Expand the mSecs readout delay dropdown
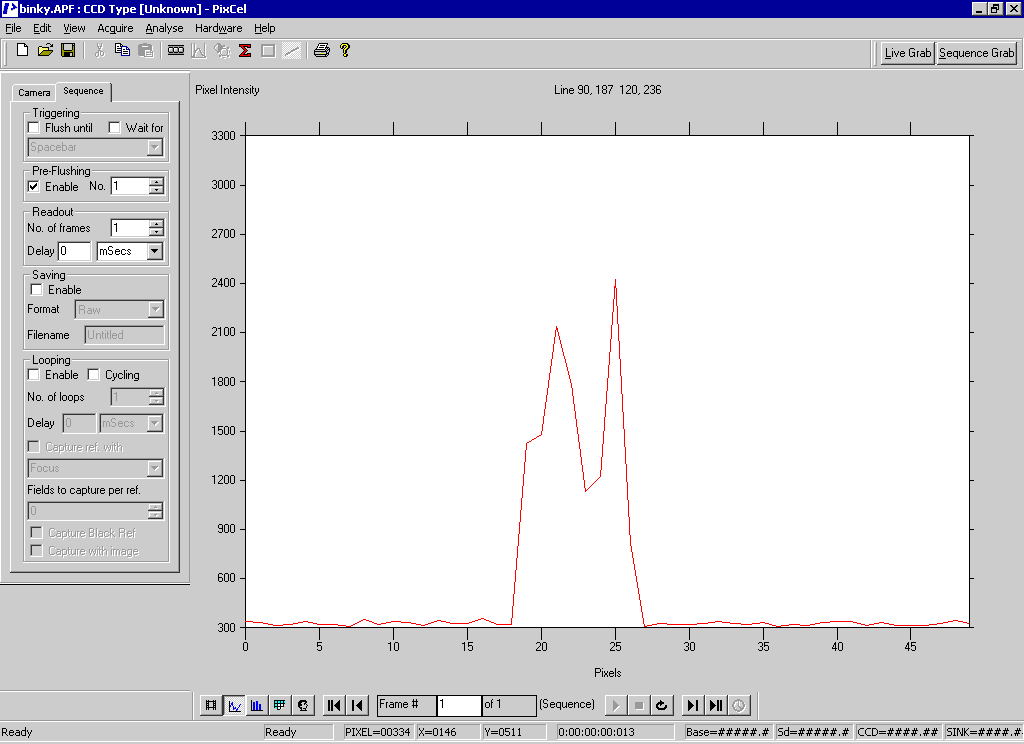Screen dimensions: 1024x744 154,252
